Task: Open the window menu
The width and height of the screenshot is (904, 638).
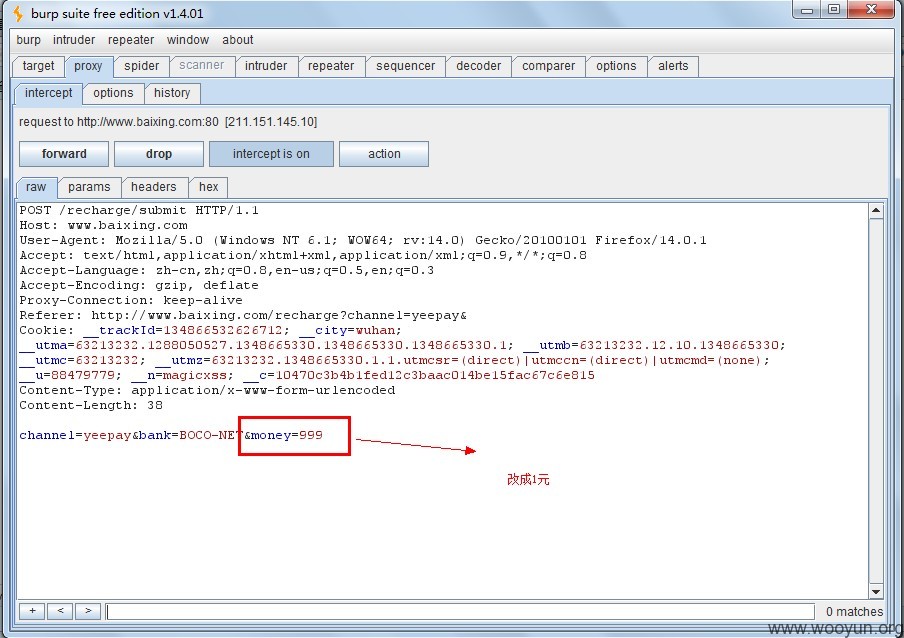Action: point(187,40)
